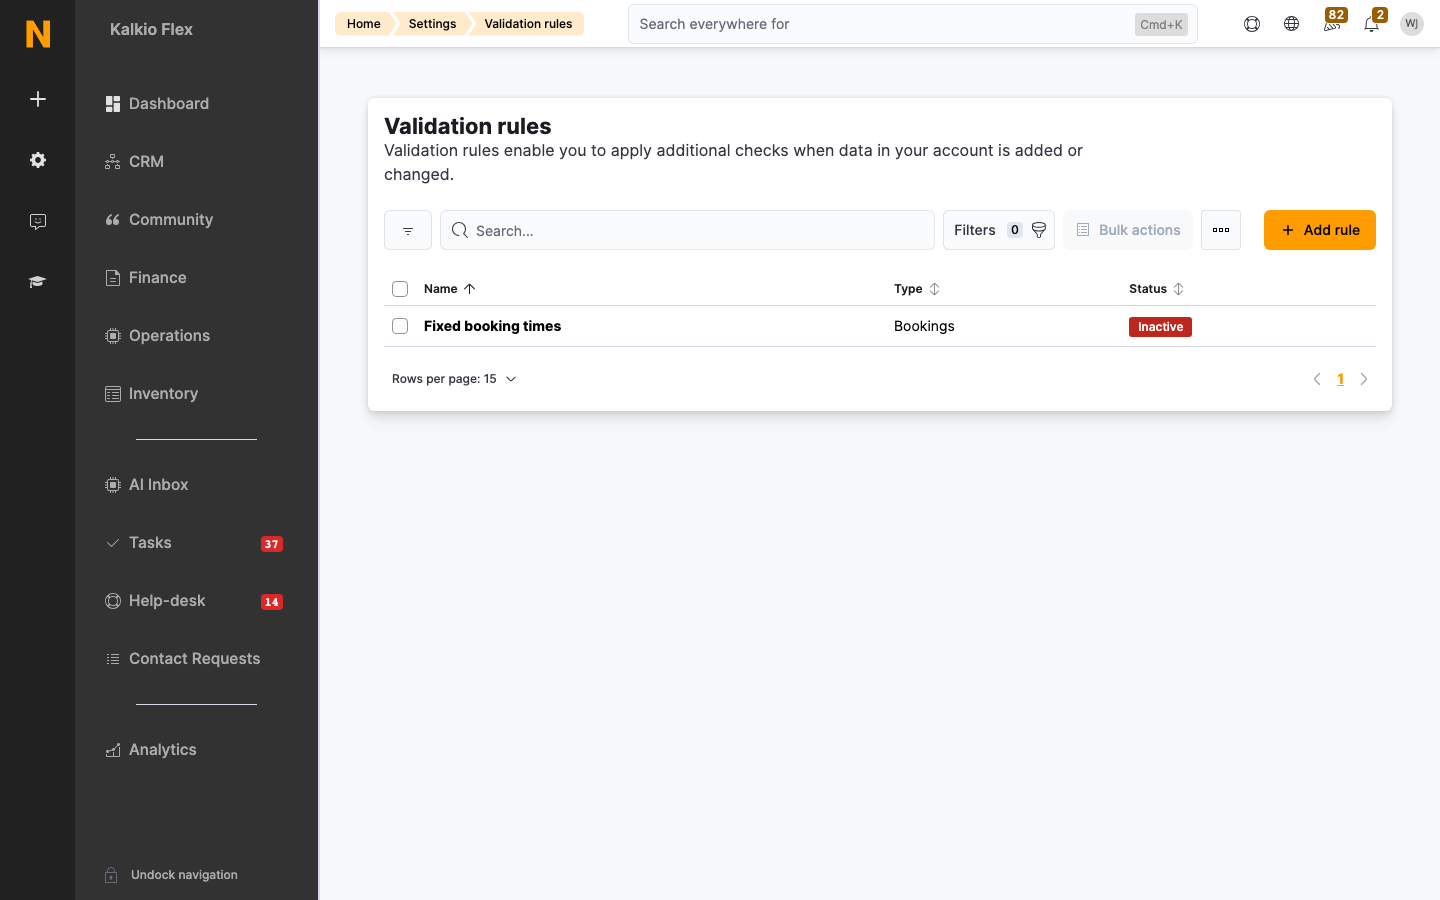The width and height of the screenshot is (1440, 900).
Task: Open the notifications bell icon
Action: 1372,24
